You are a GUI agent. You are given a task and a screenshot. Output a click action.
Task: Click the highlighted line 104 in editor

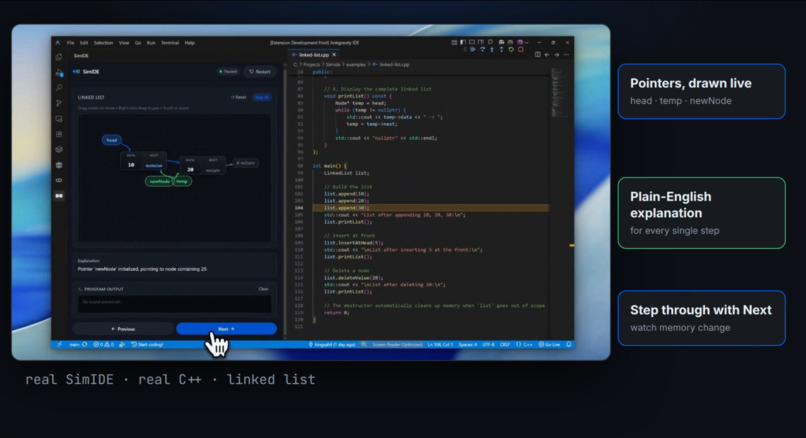431,208
